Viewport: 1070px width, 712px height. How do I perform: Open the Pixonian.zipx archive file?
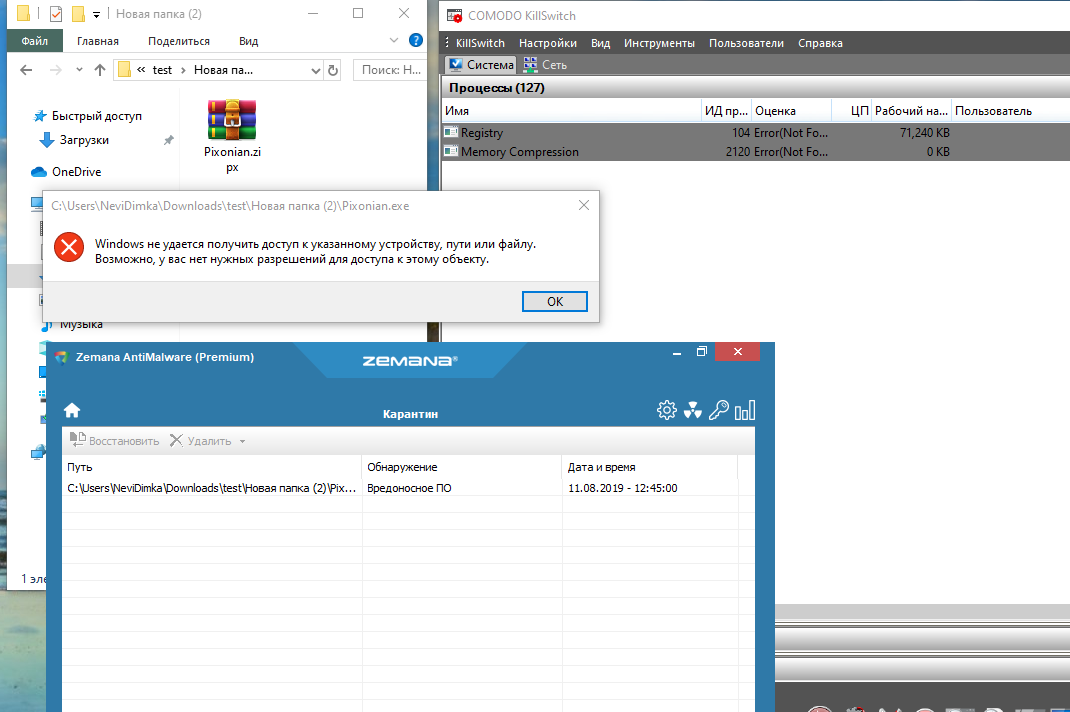click(x=232, y=136)
